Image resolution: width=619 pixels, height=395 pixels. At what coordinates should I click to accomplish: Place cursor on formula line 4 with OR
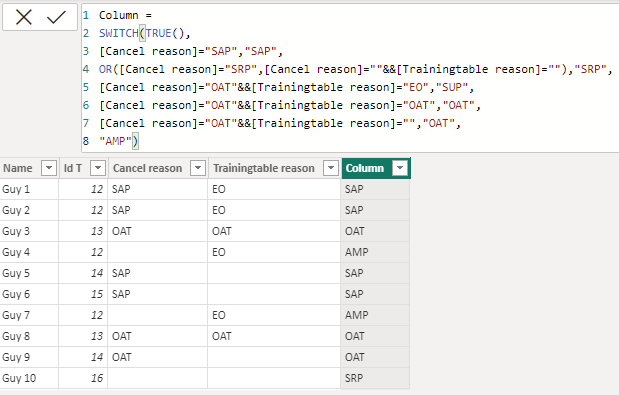coord(355,69)
